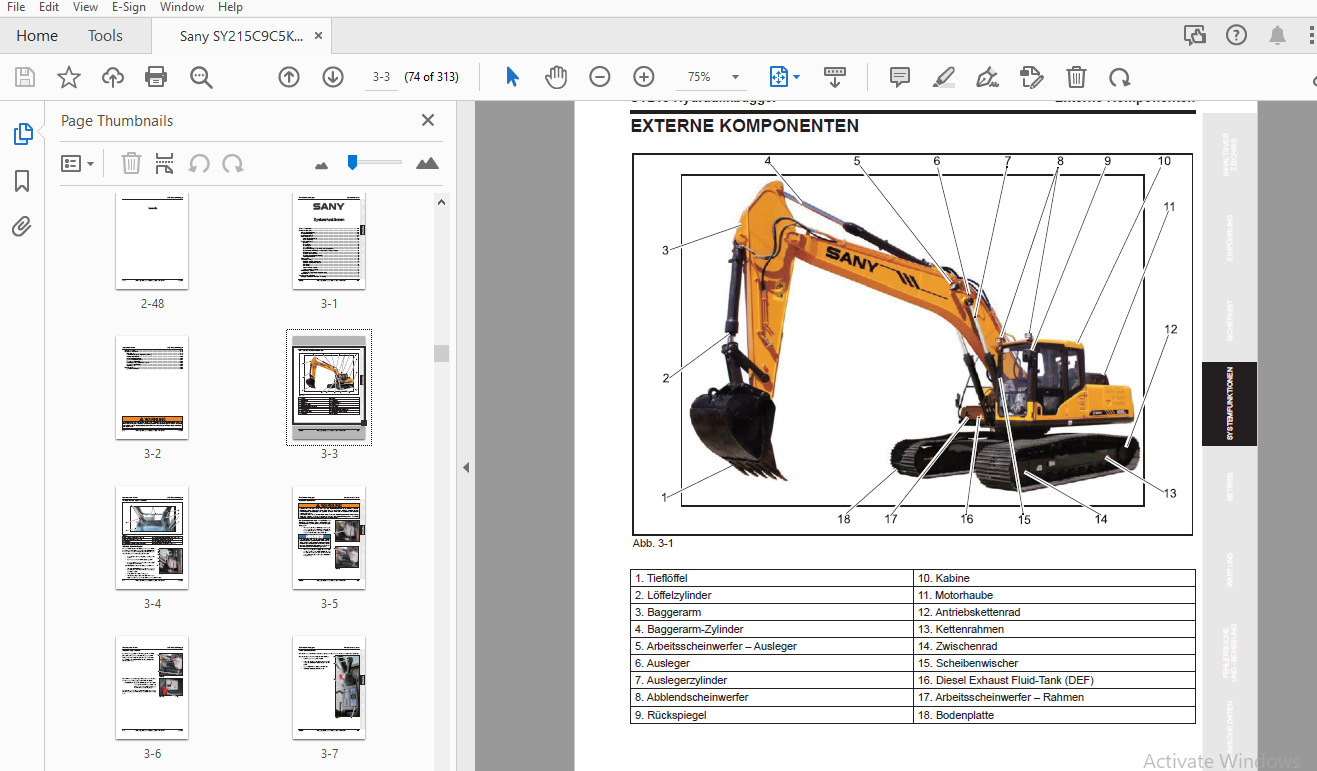Reduce thumbnail size with small mountain icon
1317x771 pixels.
click(321, 164)
